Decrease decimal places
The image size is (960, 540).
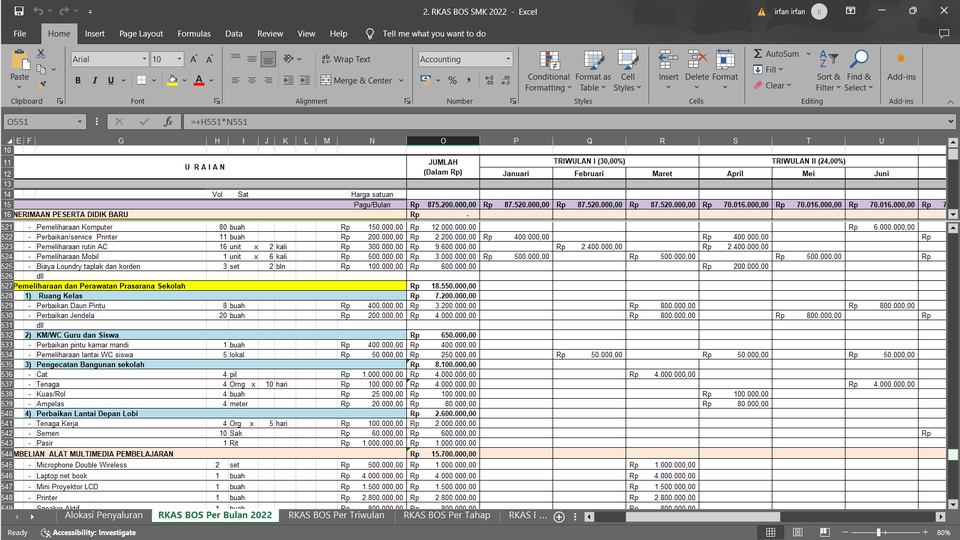506,80
